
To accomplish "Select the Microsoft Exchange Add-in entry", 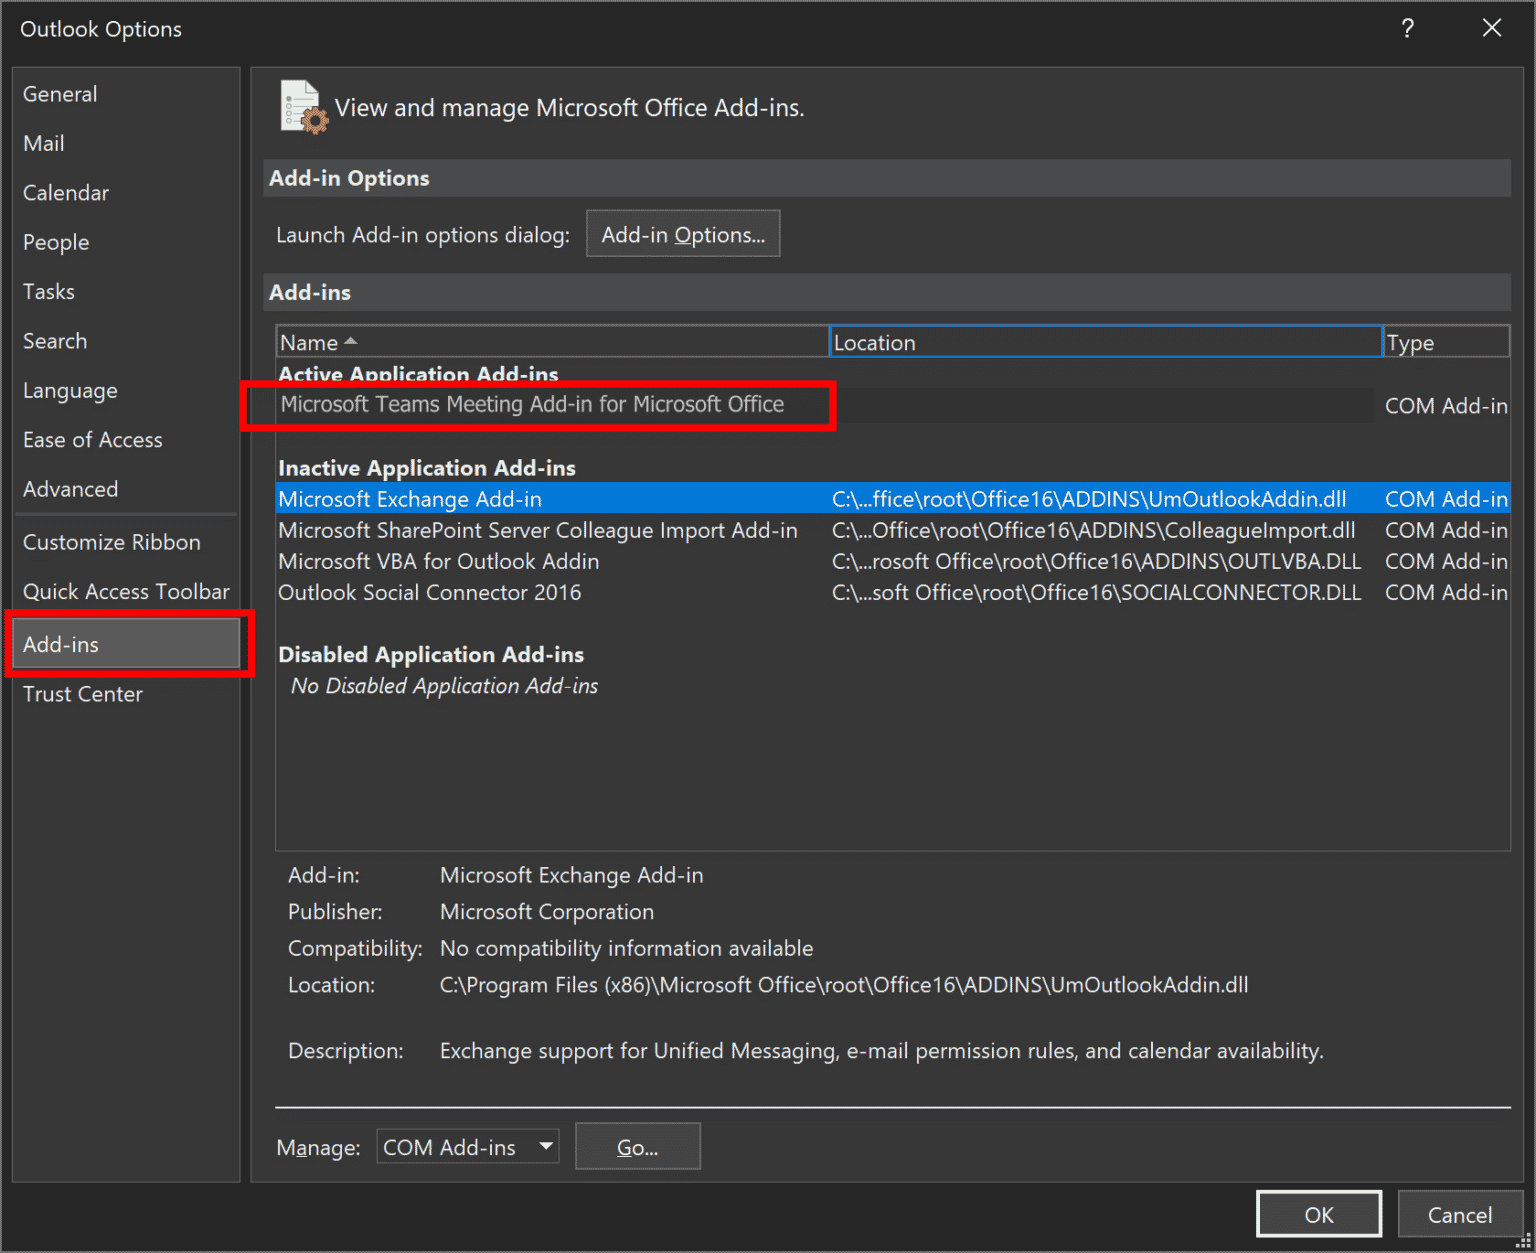I will tap(410, 498).
